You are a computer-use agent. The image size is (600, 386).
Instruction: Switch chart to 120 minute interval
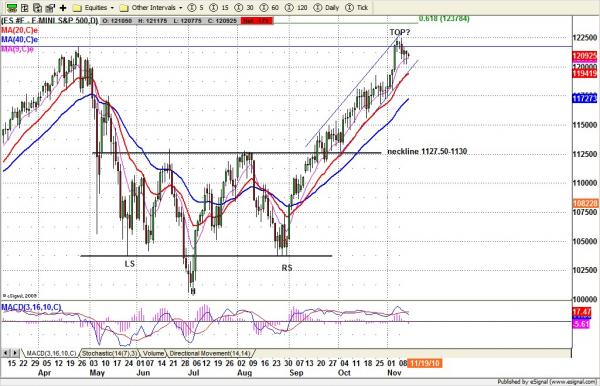(x=297, y=8)
